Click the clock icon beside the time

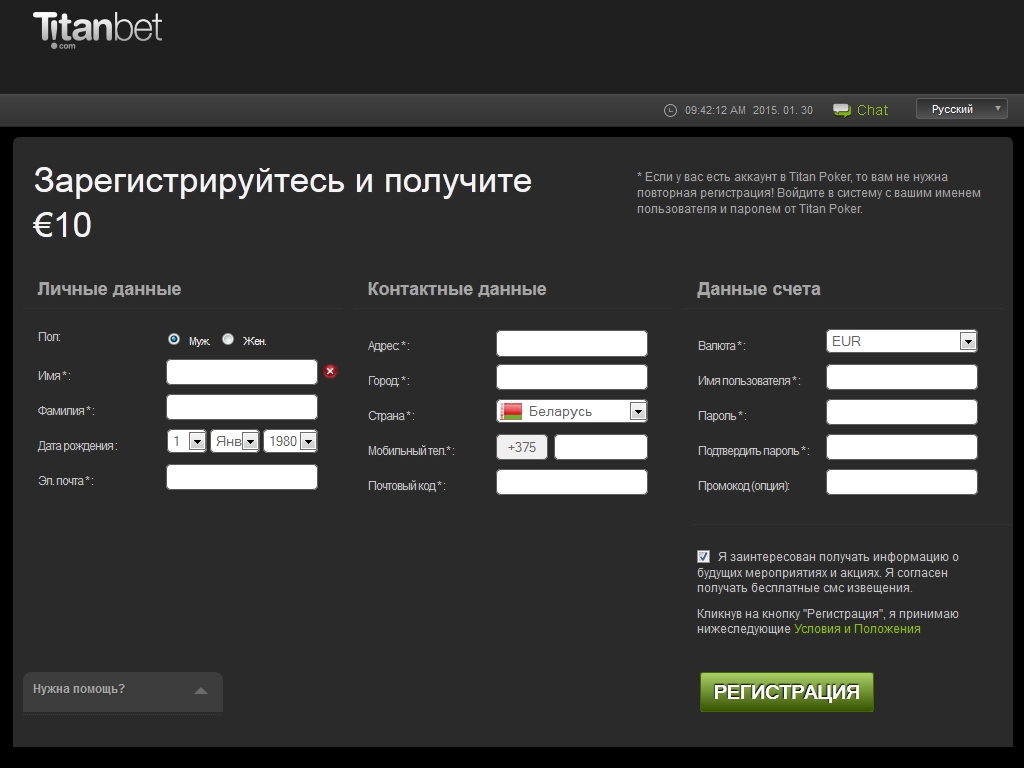[x=670, y=110]
